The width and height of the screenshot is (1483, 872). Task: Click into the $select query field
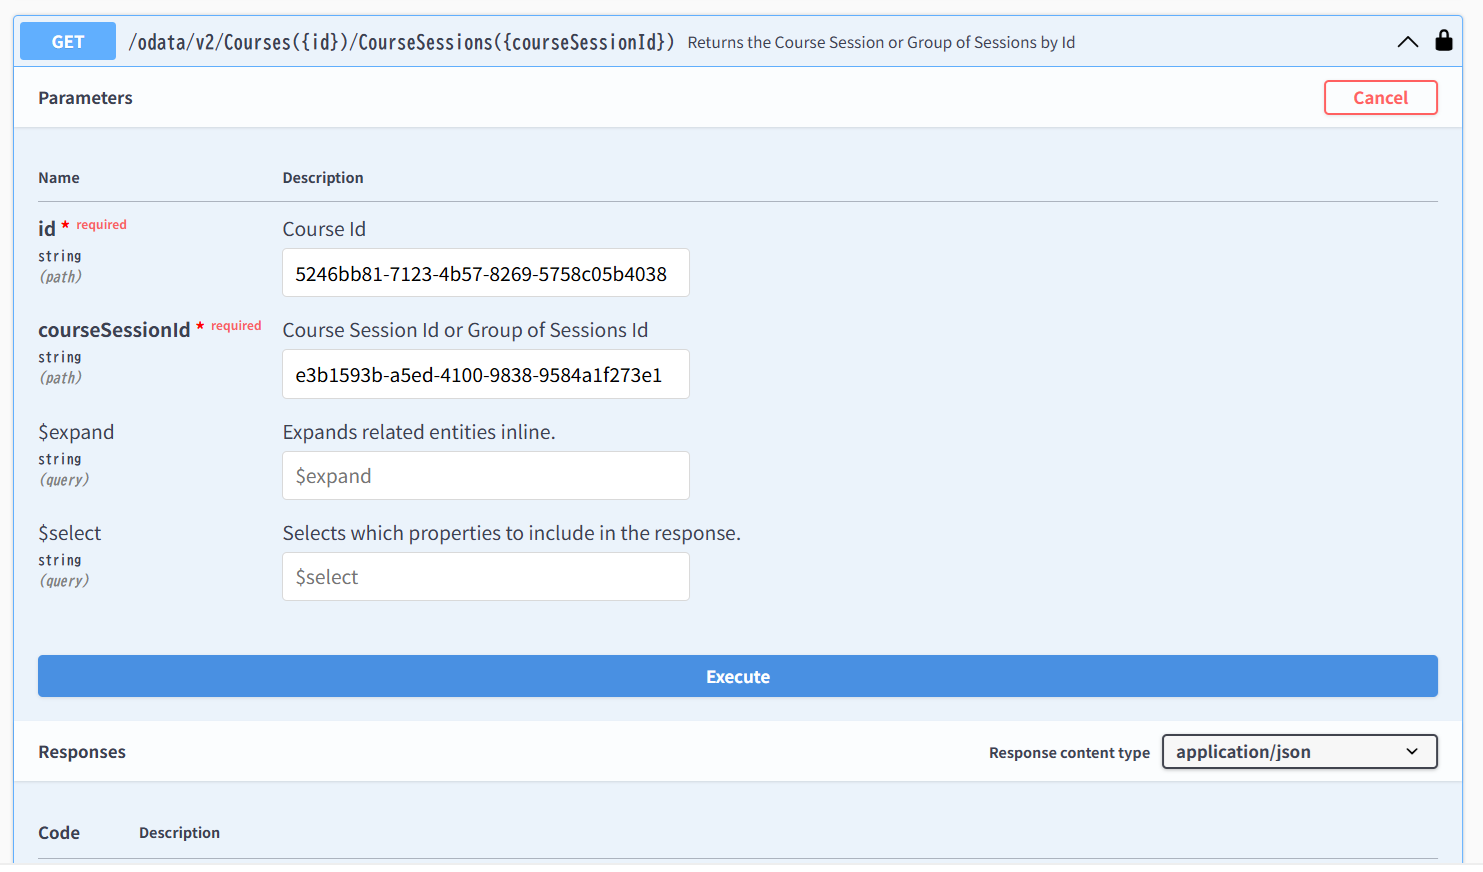coord(486,576)
